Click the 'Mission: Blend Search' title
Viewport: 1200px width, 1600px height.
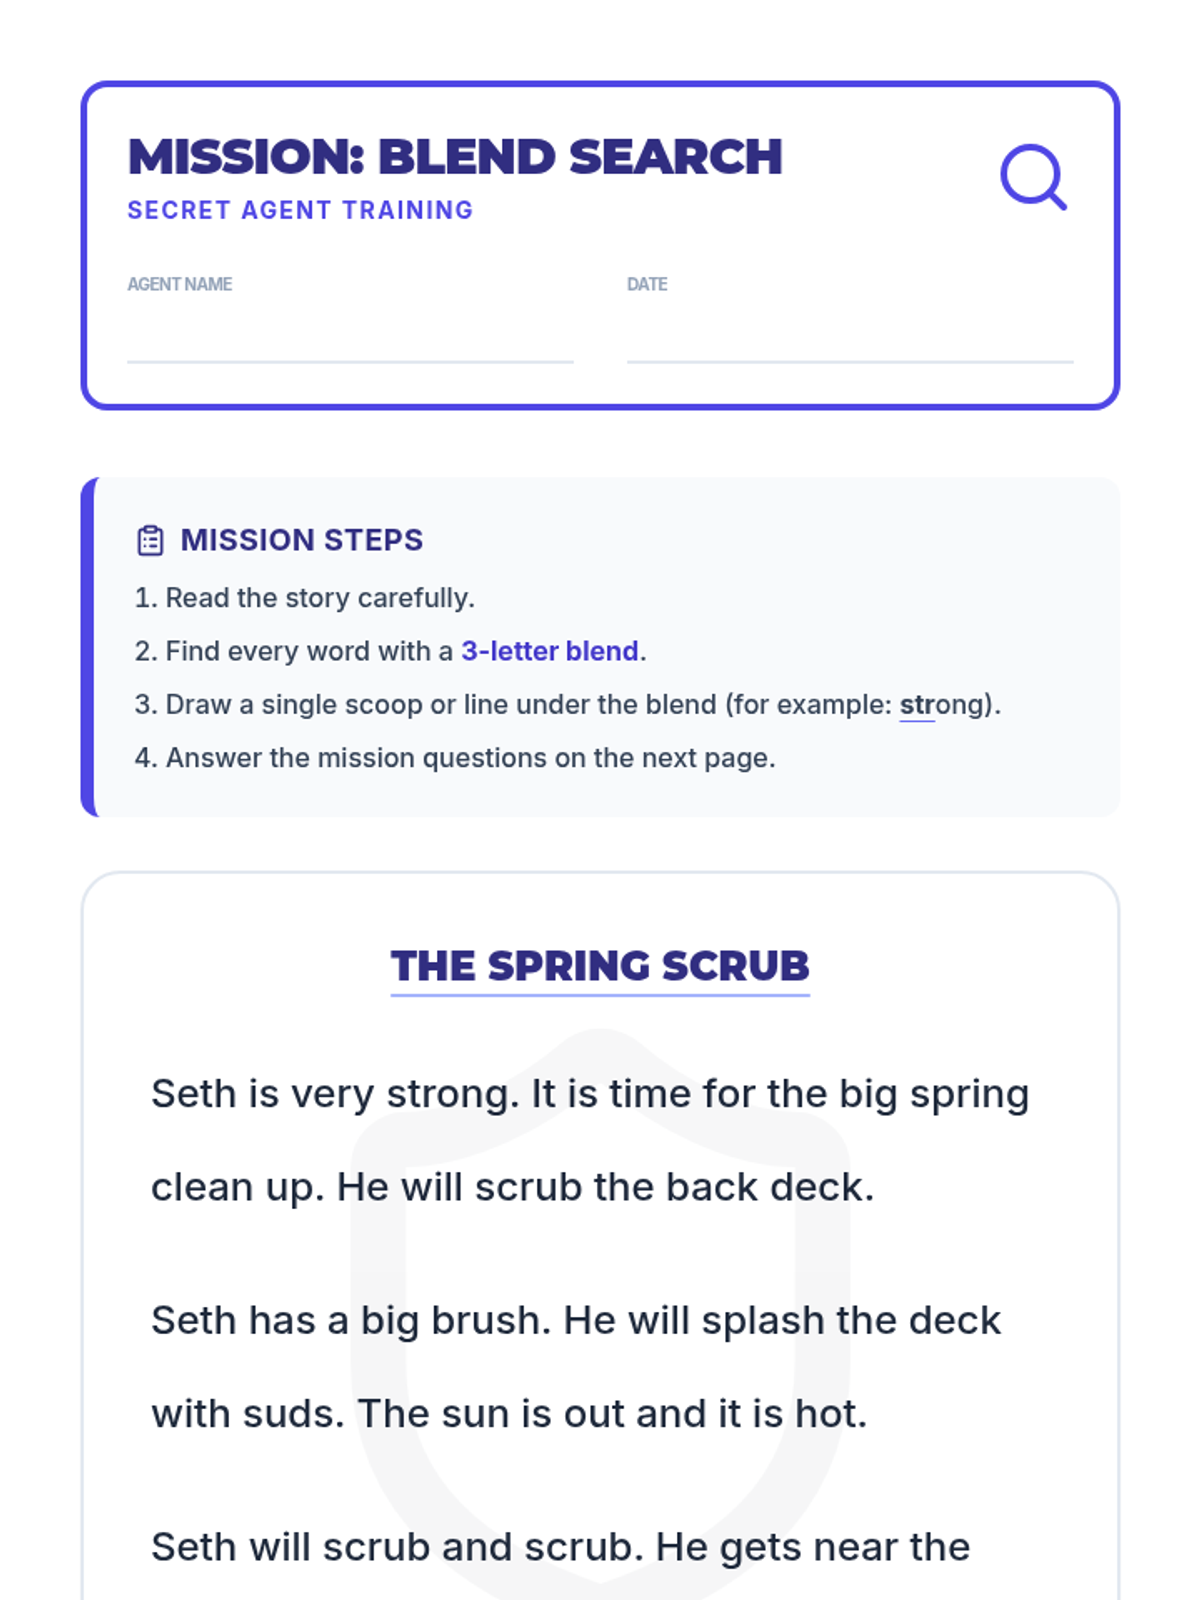455,157
